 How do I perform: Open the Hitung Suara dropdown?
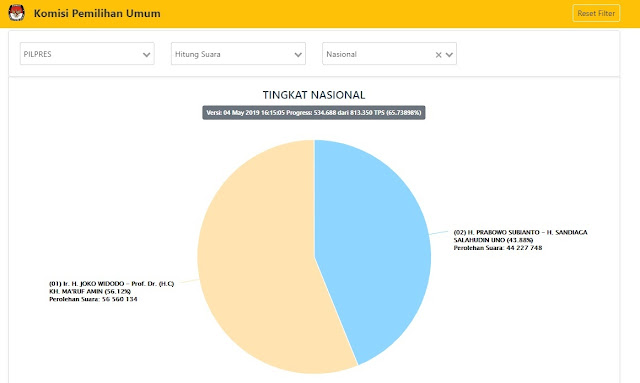pos(238,54)
